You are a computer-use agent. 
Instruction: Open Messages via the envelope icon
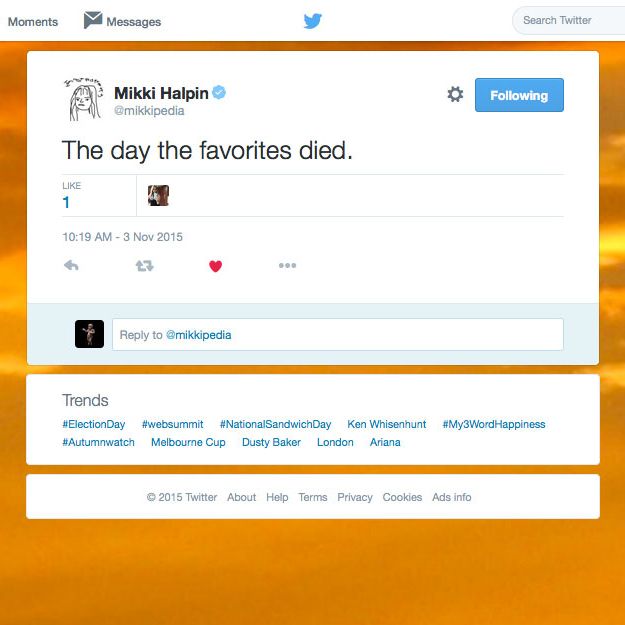click(93, 20)
